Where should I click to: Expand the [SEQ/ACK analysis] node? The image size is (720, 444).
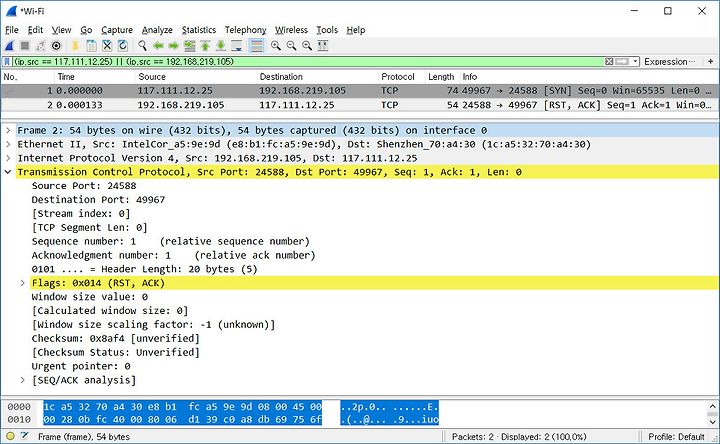point(22,380)
